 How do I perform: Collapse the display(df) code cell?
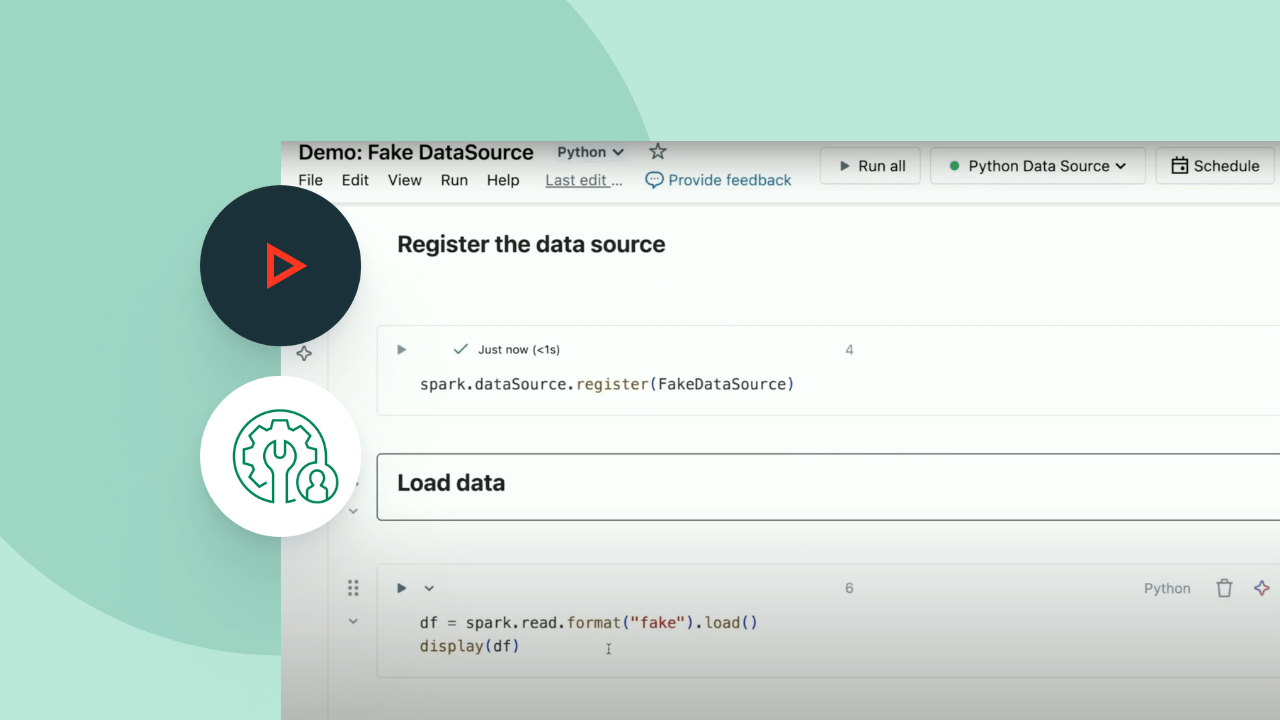353,621
